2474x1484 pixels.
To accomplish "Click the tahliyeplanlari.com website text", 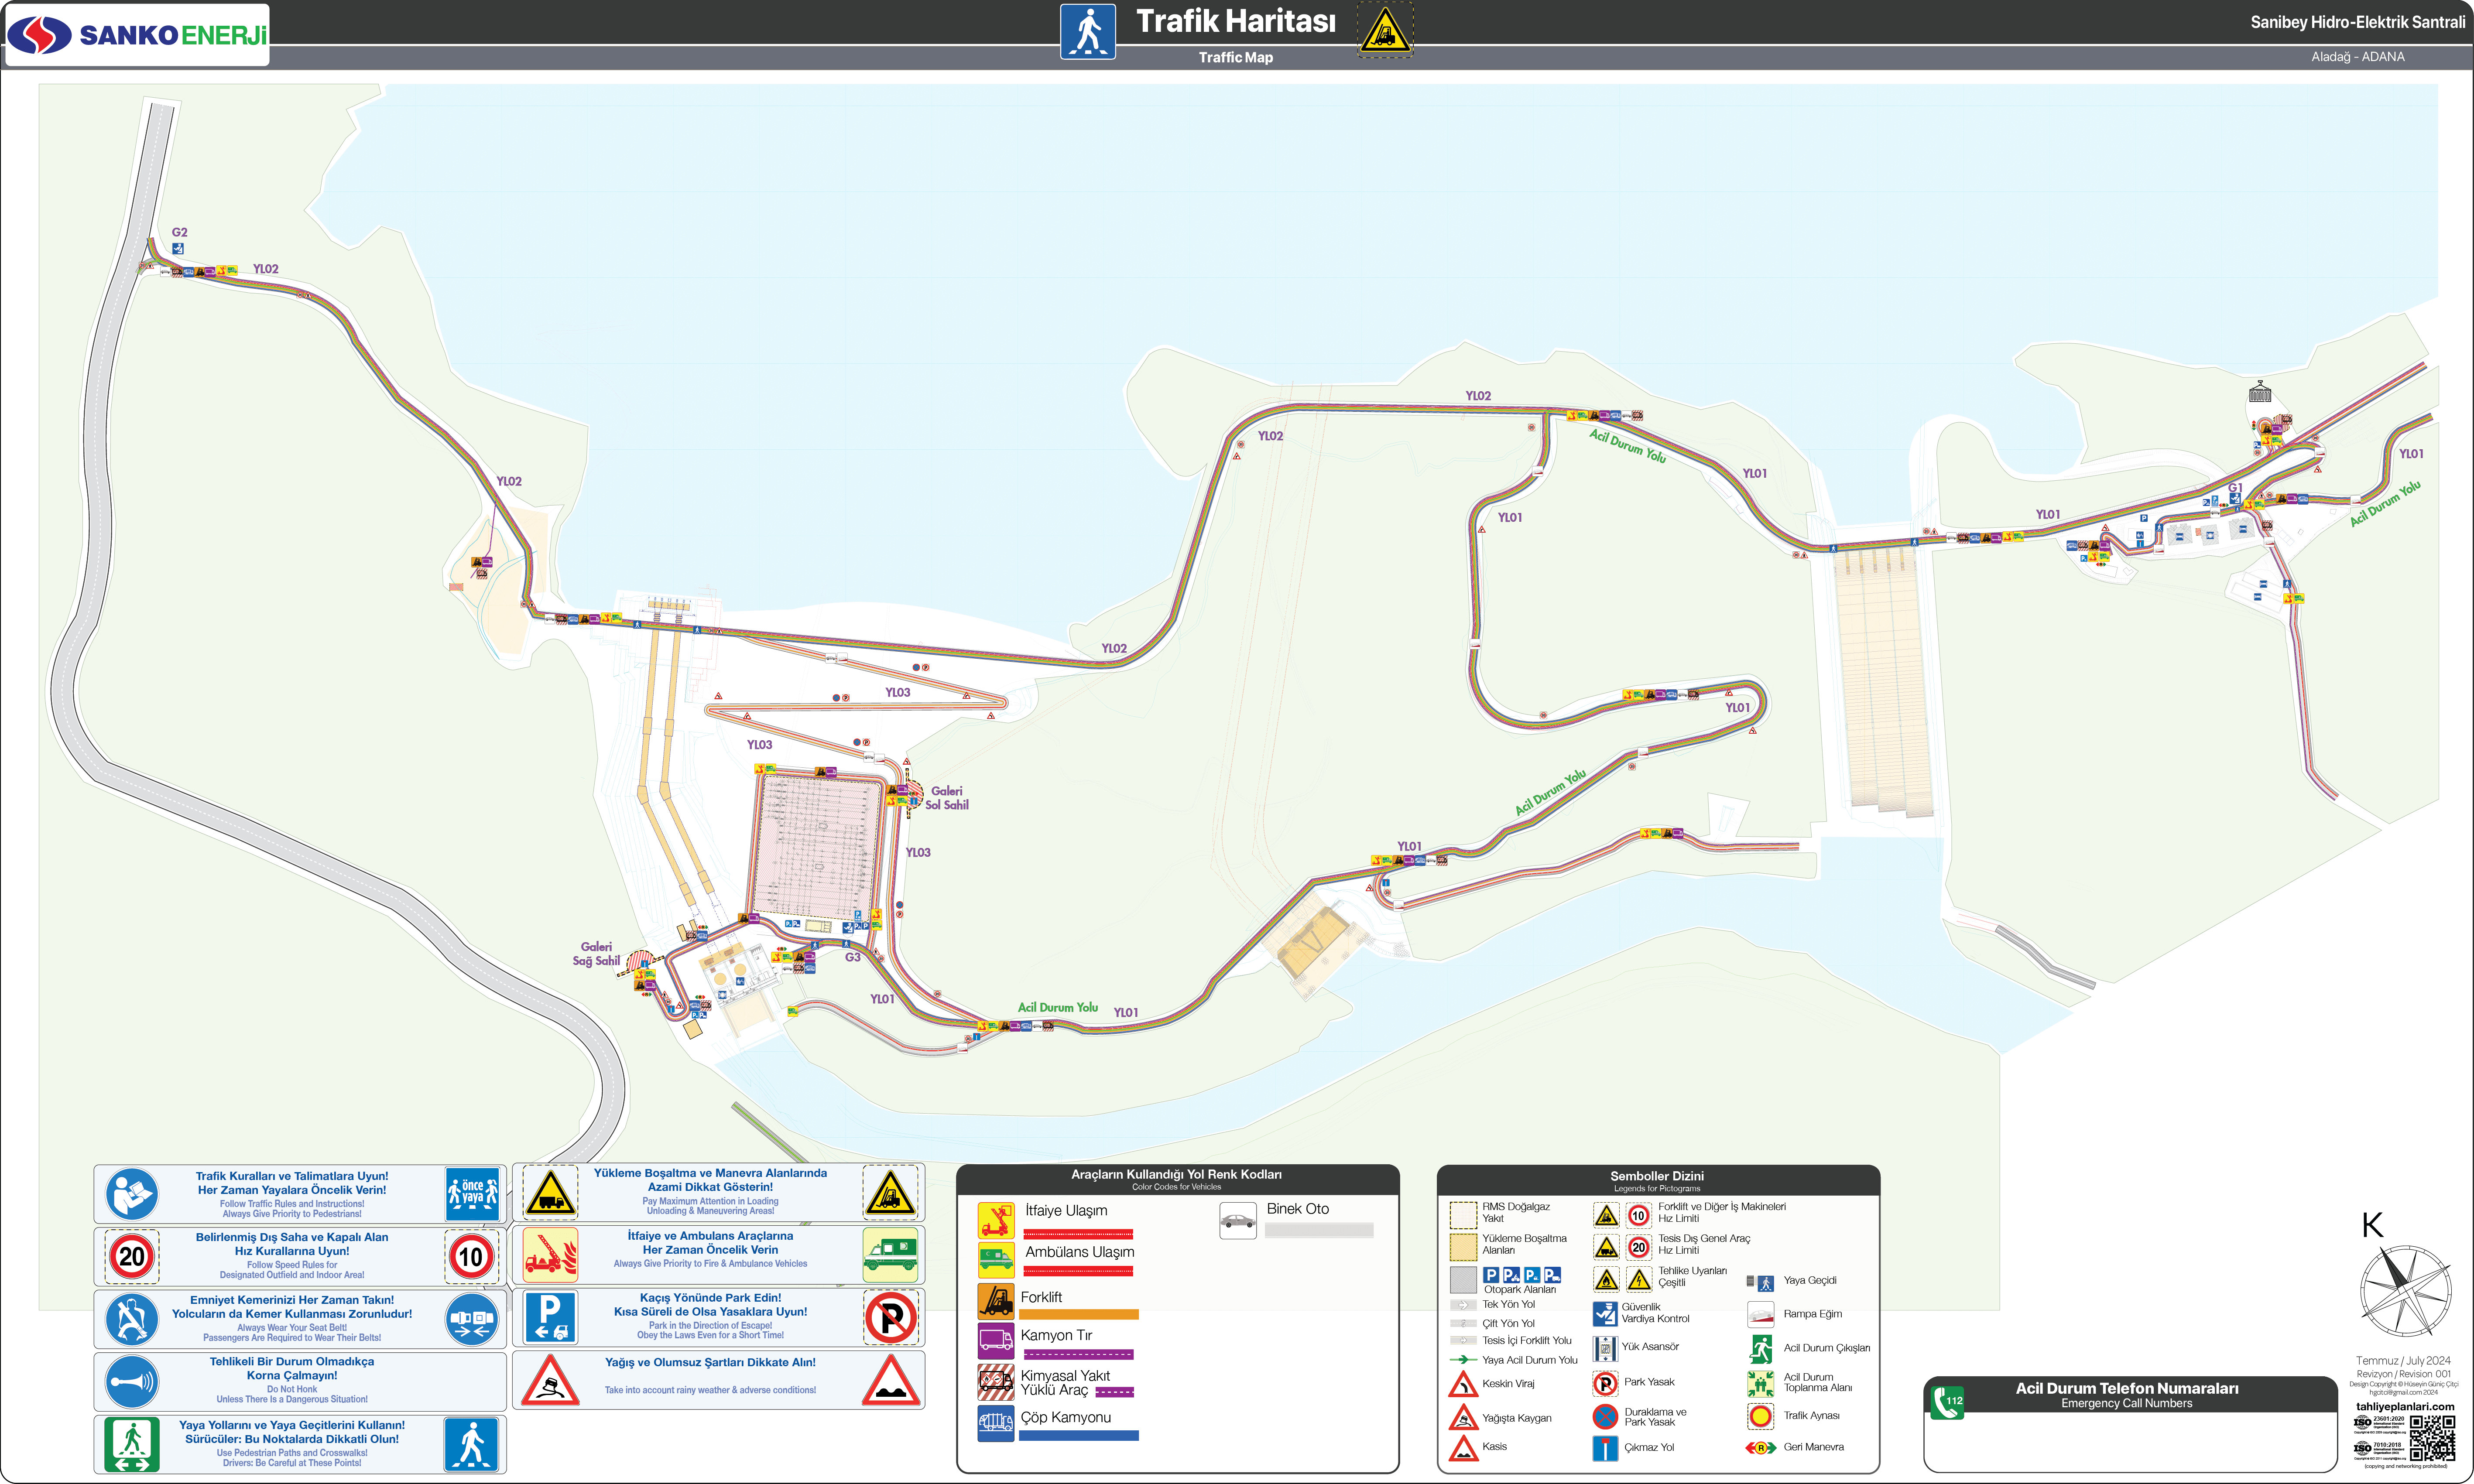I will tap(2404, 1406).
